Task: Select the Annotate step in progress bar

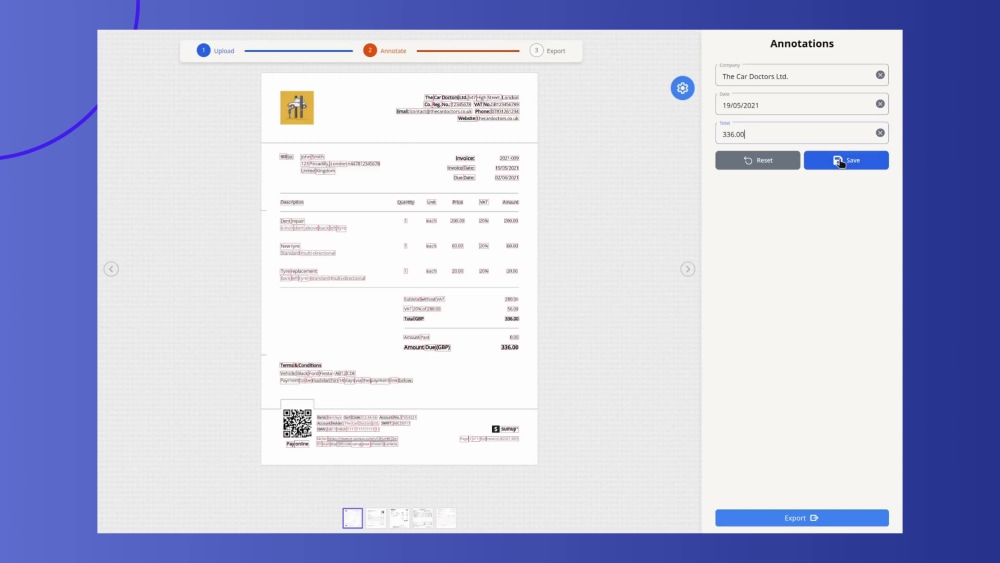Action: pos(385,50)
